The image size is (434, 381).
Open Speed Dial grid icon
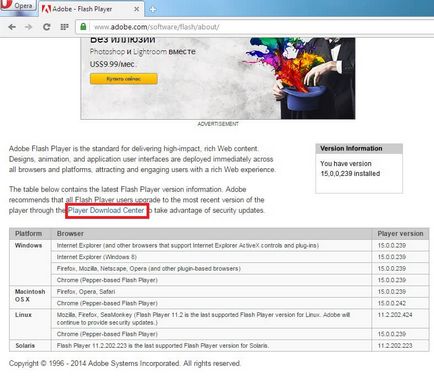(64, 27)
